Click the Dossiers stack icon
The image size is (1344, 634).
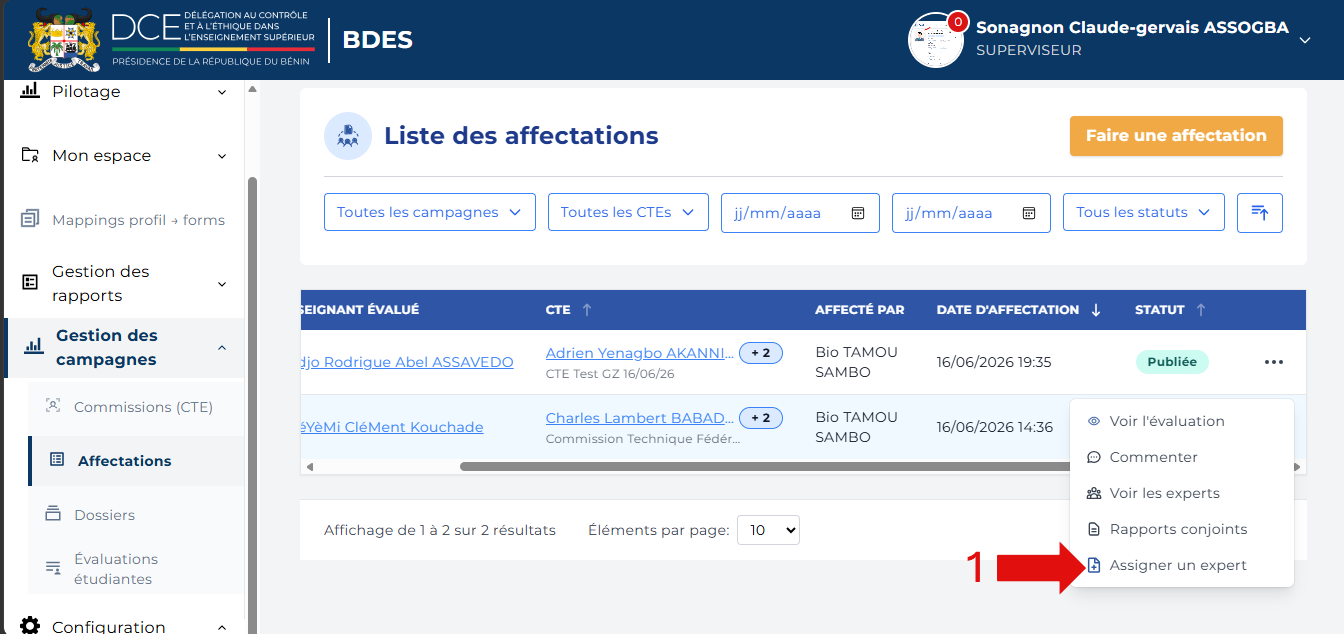point(53,514)
